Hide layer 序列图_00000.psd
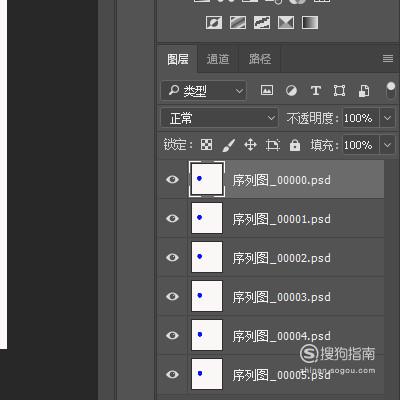This screenshot has height=400, width=400. [x=172, y=179]
